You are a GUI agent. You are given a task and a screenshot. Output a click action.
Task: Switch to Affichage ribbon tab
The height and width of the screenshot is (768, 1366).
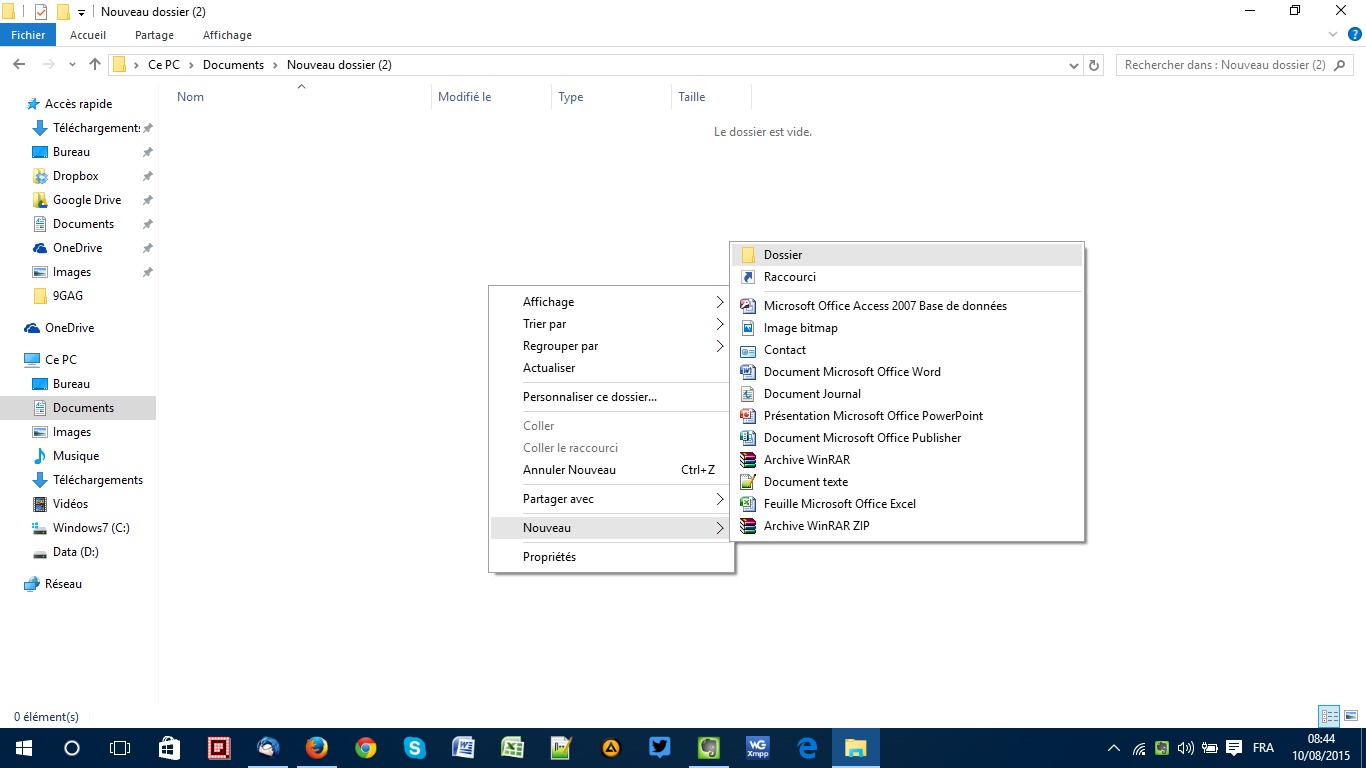pyautogui.click(x=227, y=35)
